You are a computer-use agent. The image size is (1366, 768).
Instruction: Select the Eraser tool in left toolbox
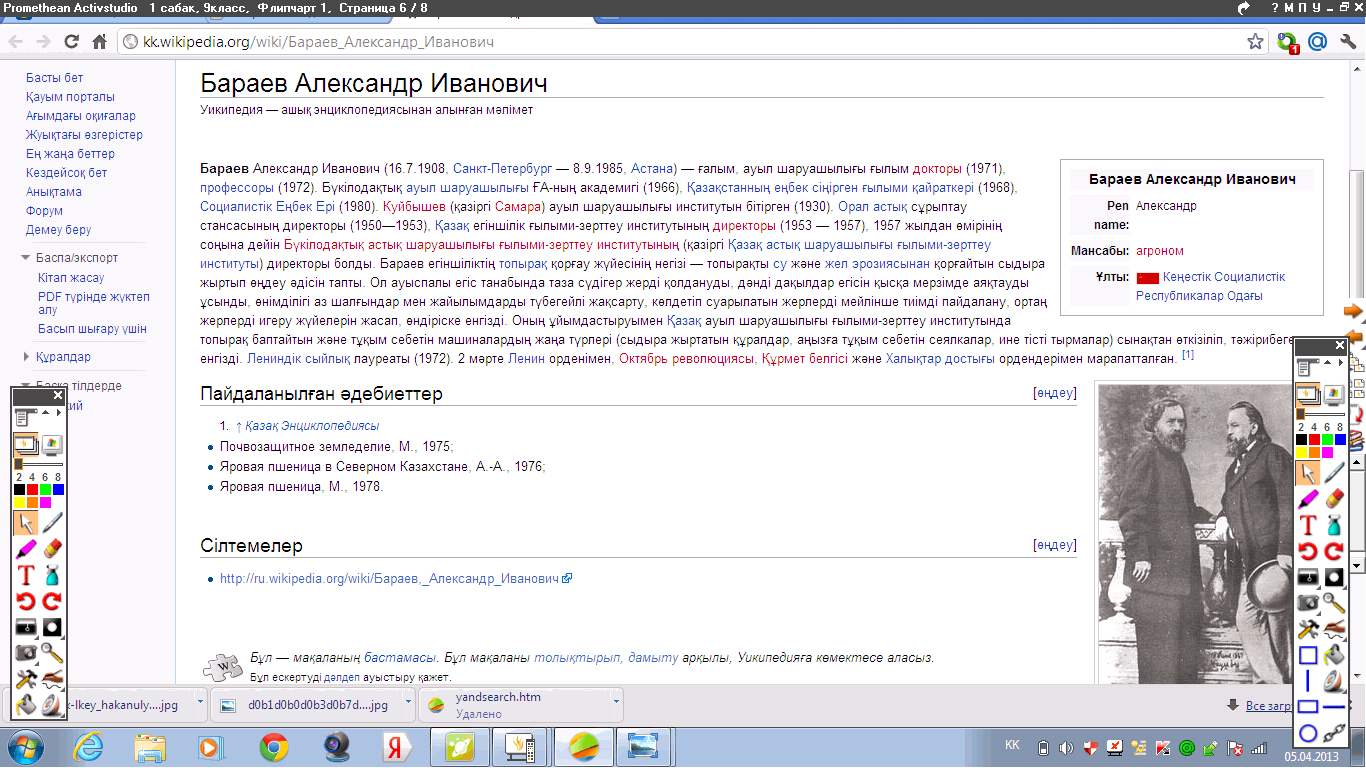(x=52, y=548)
